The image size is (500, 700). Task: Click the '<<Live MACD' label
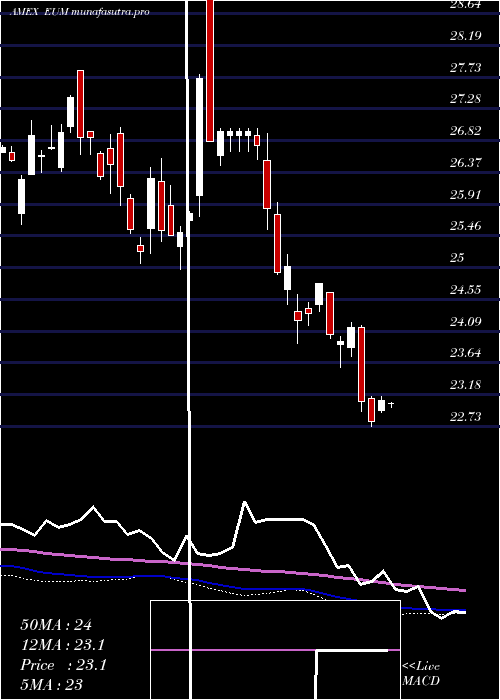click(x=421, y=673)
